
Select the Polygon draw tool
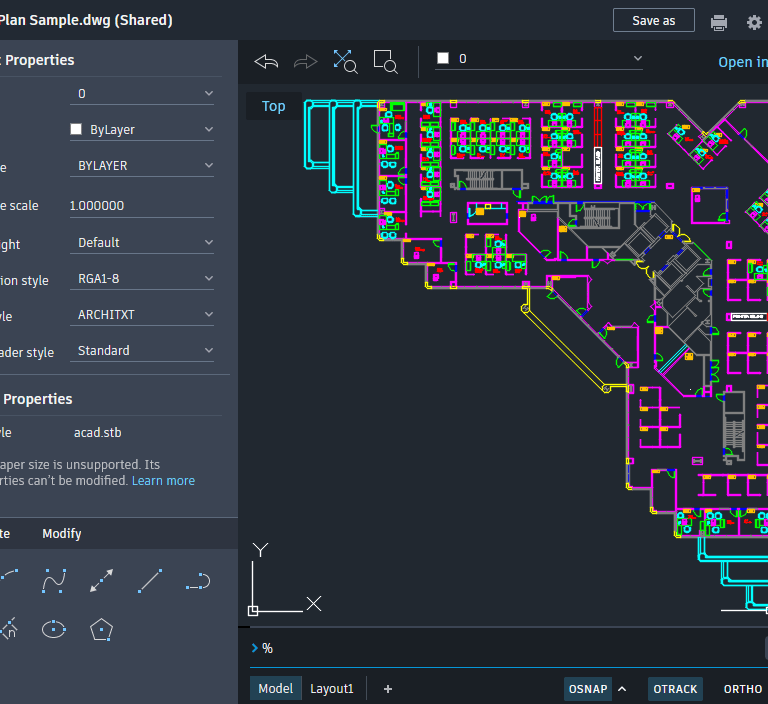(101, 630)
